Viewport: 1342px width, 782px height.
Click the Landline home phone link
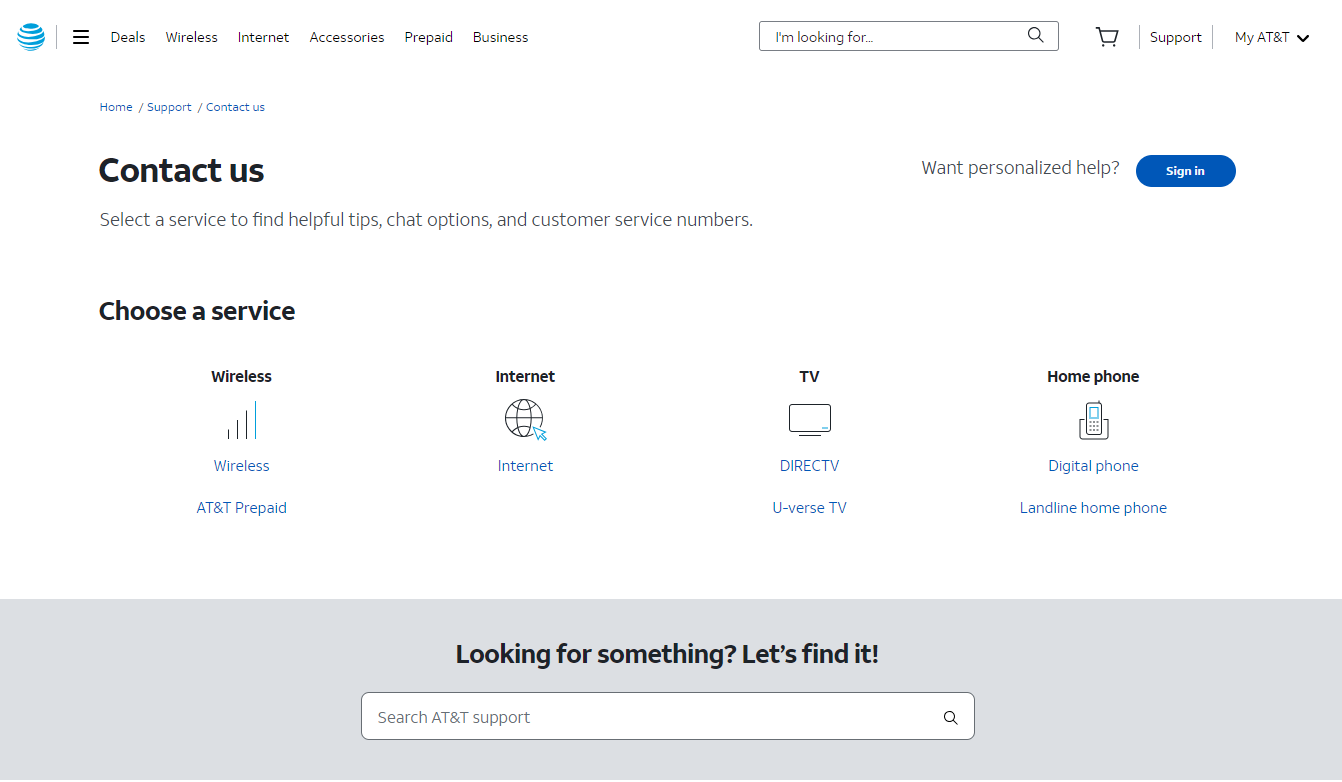click(1093, 507)
